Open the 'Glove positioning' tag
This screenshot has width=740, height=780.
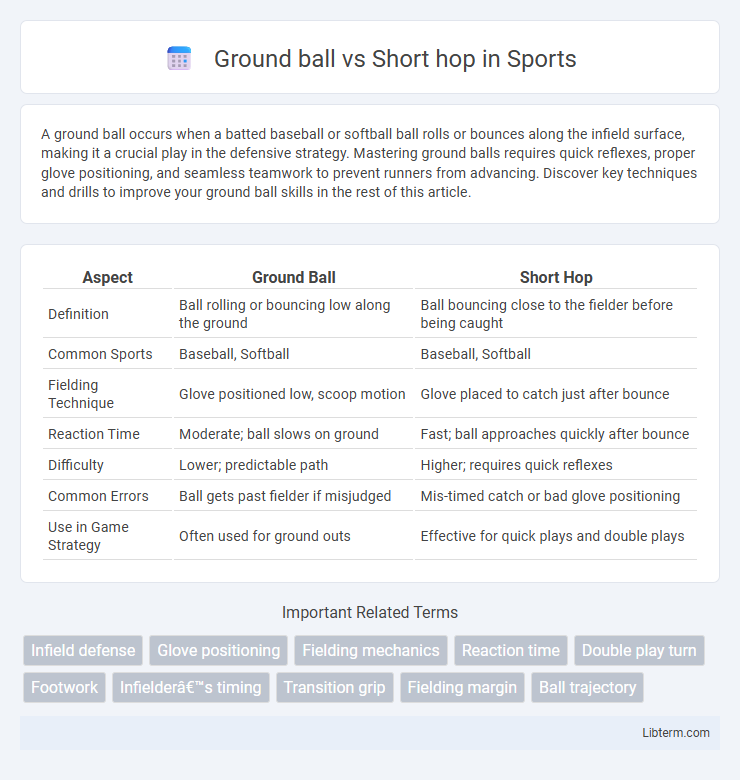pos(219,650)
